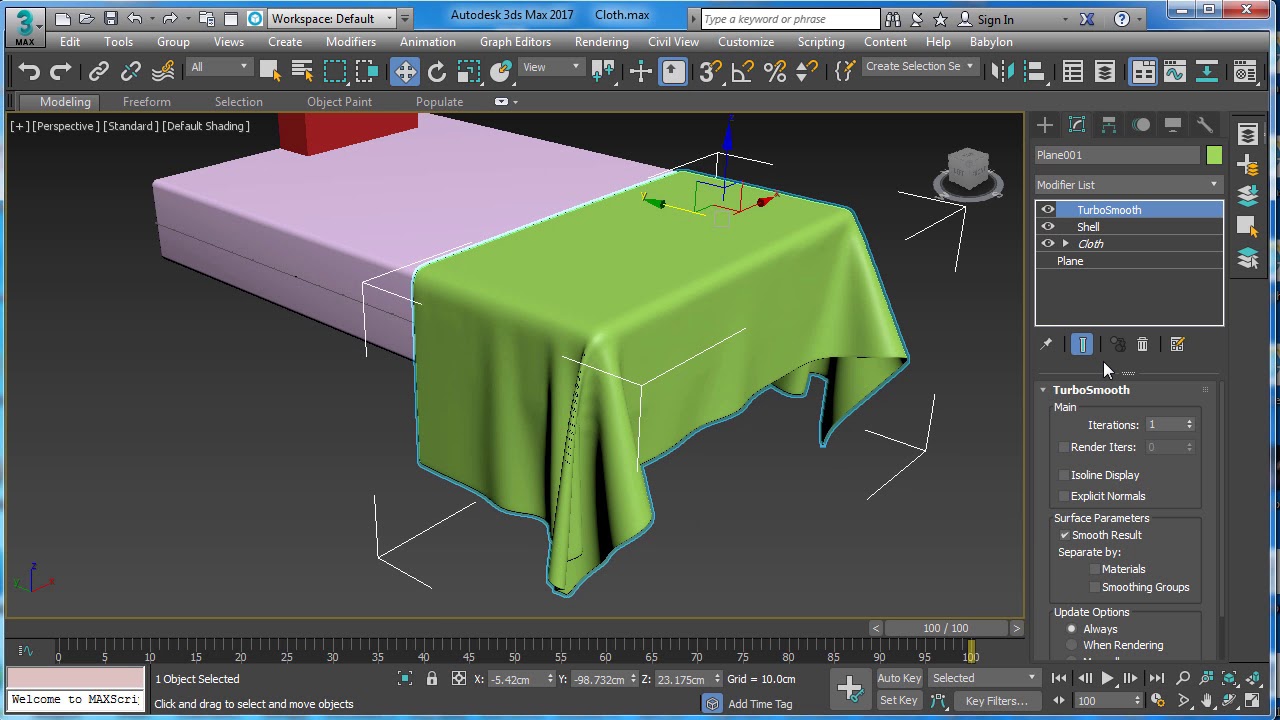Click Configure Modifier Sets icon
This screenshot has height=720, width=1280.
tap(1177, 344)
